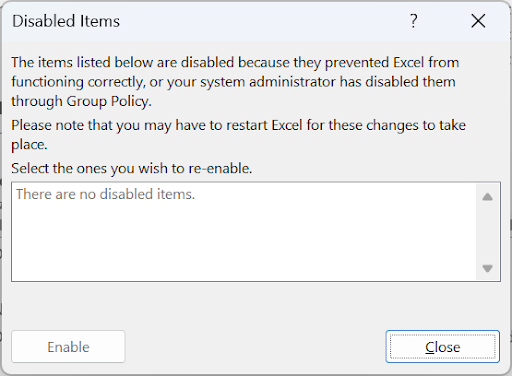The image size is (512, 376).
Task: Click the down arrow in the list scrollbar
Action: [487, 268]
